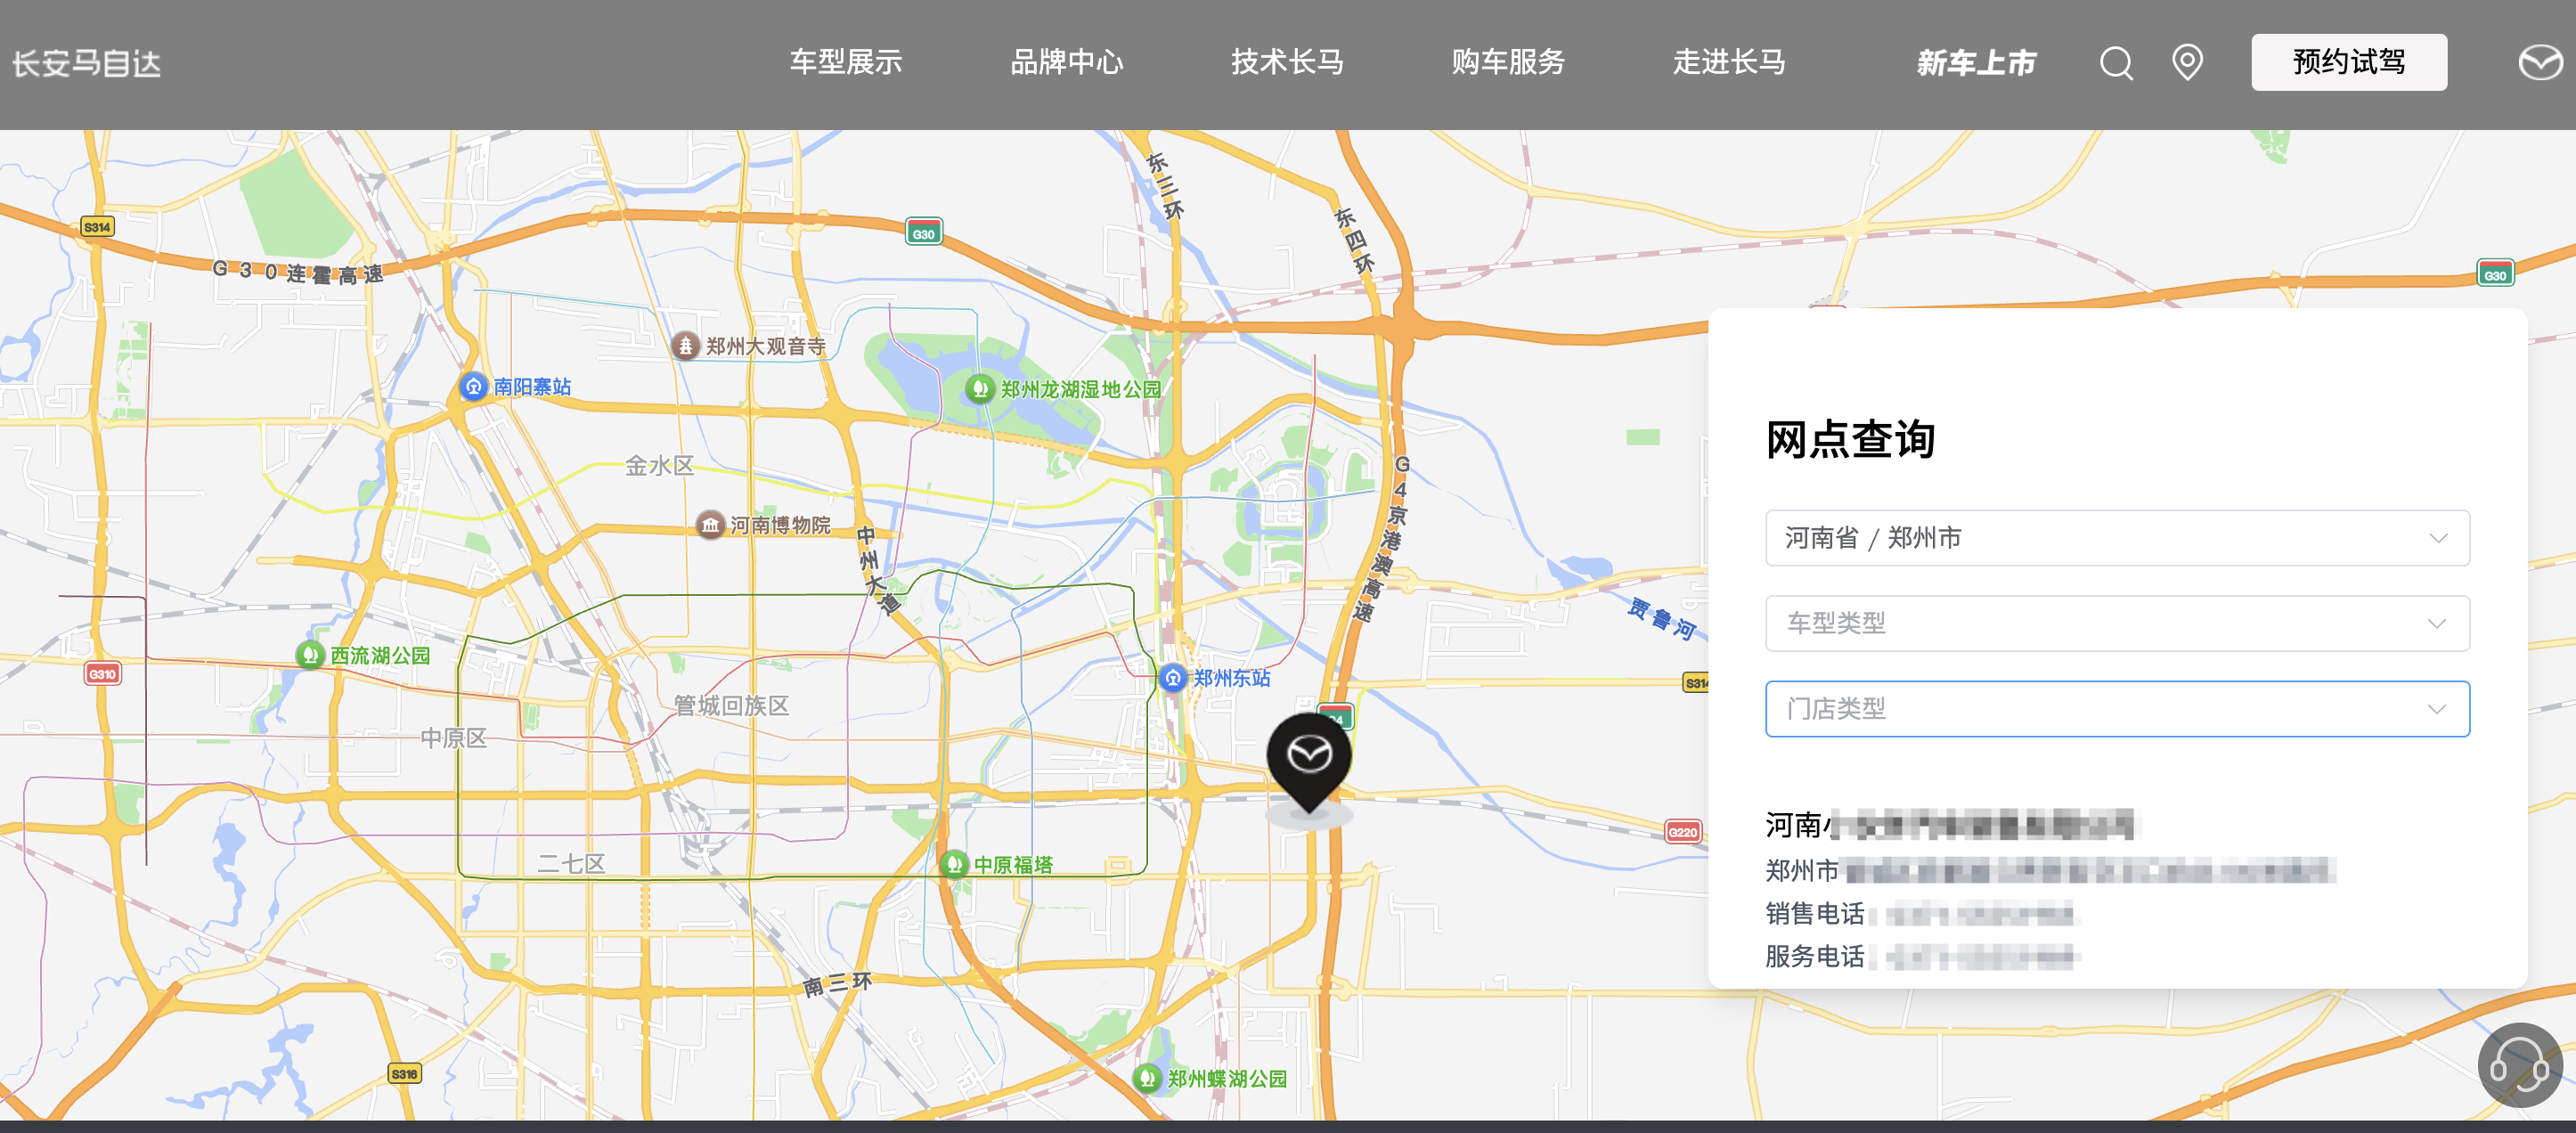Click 南阳寨站 station icon on map
The image size is (2576, 1133).
[x=473, y=386]
